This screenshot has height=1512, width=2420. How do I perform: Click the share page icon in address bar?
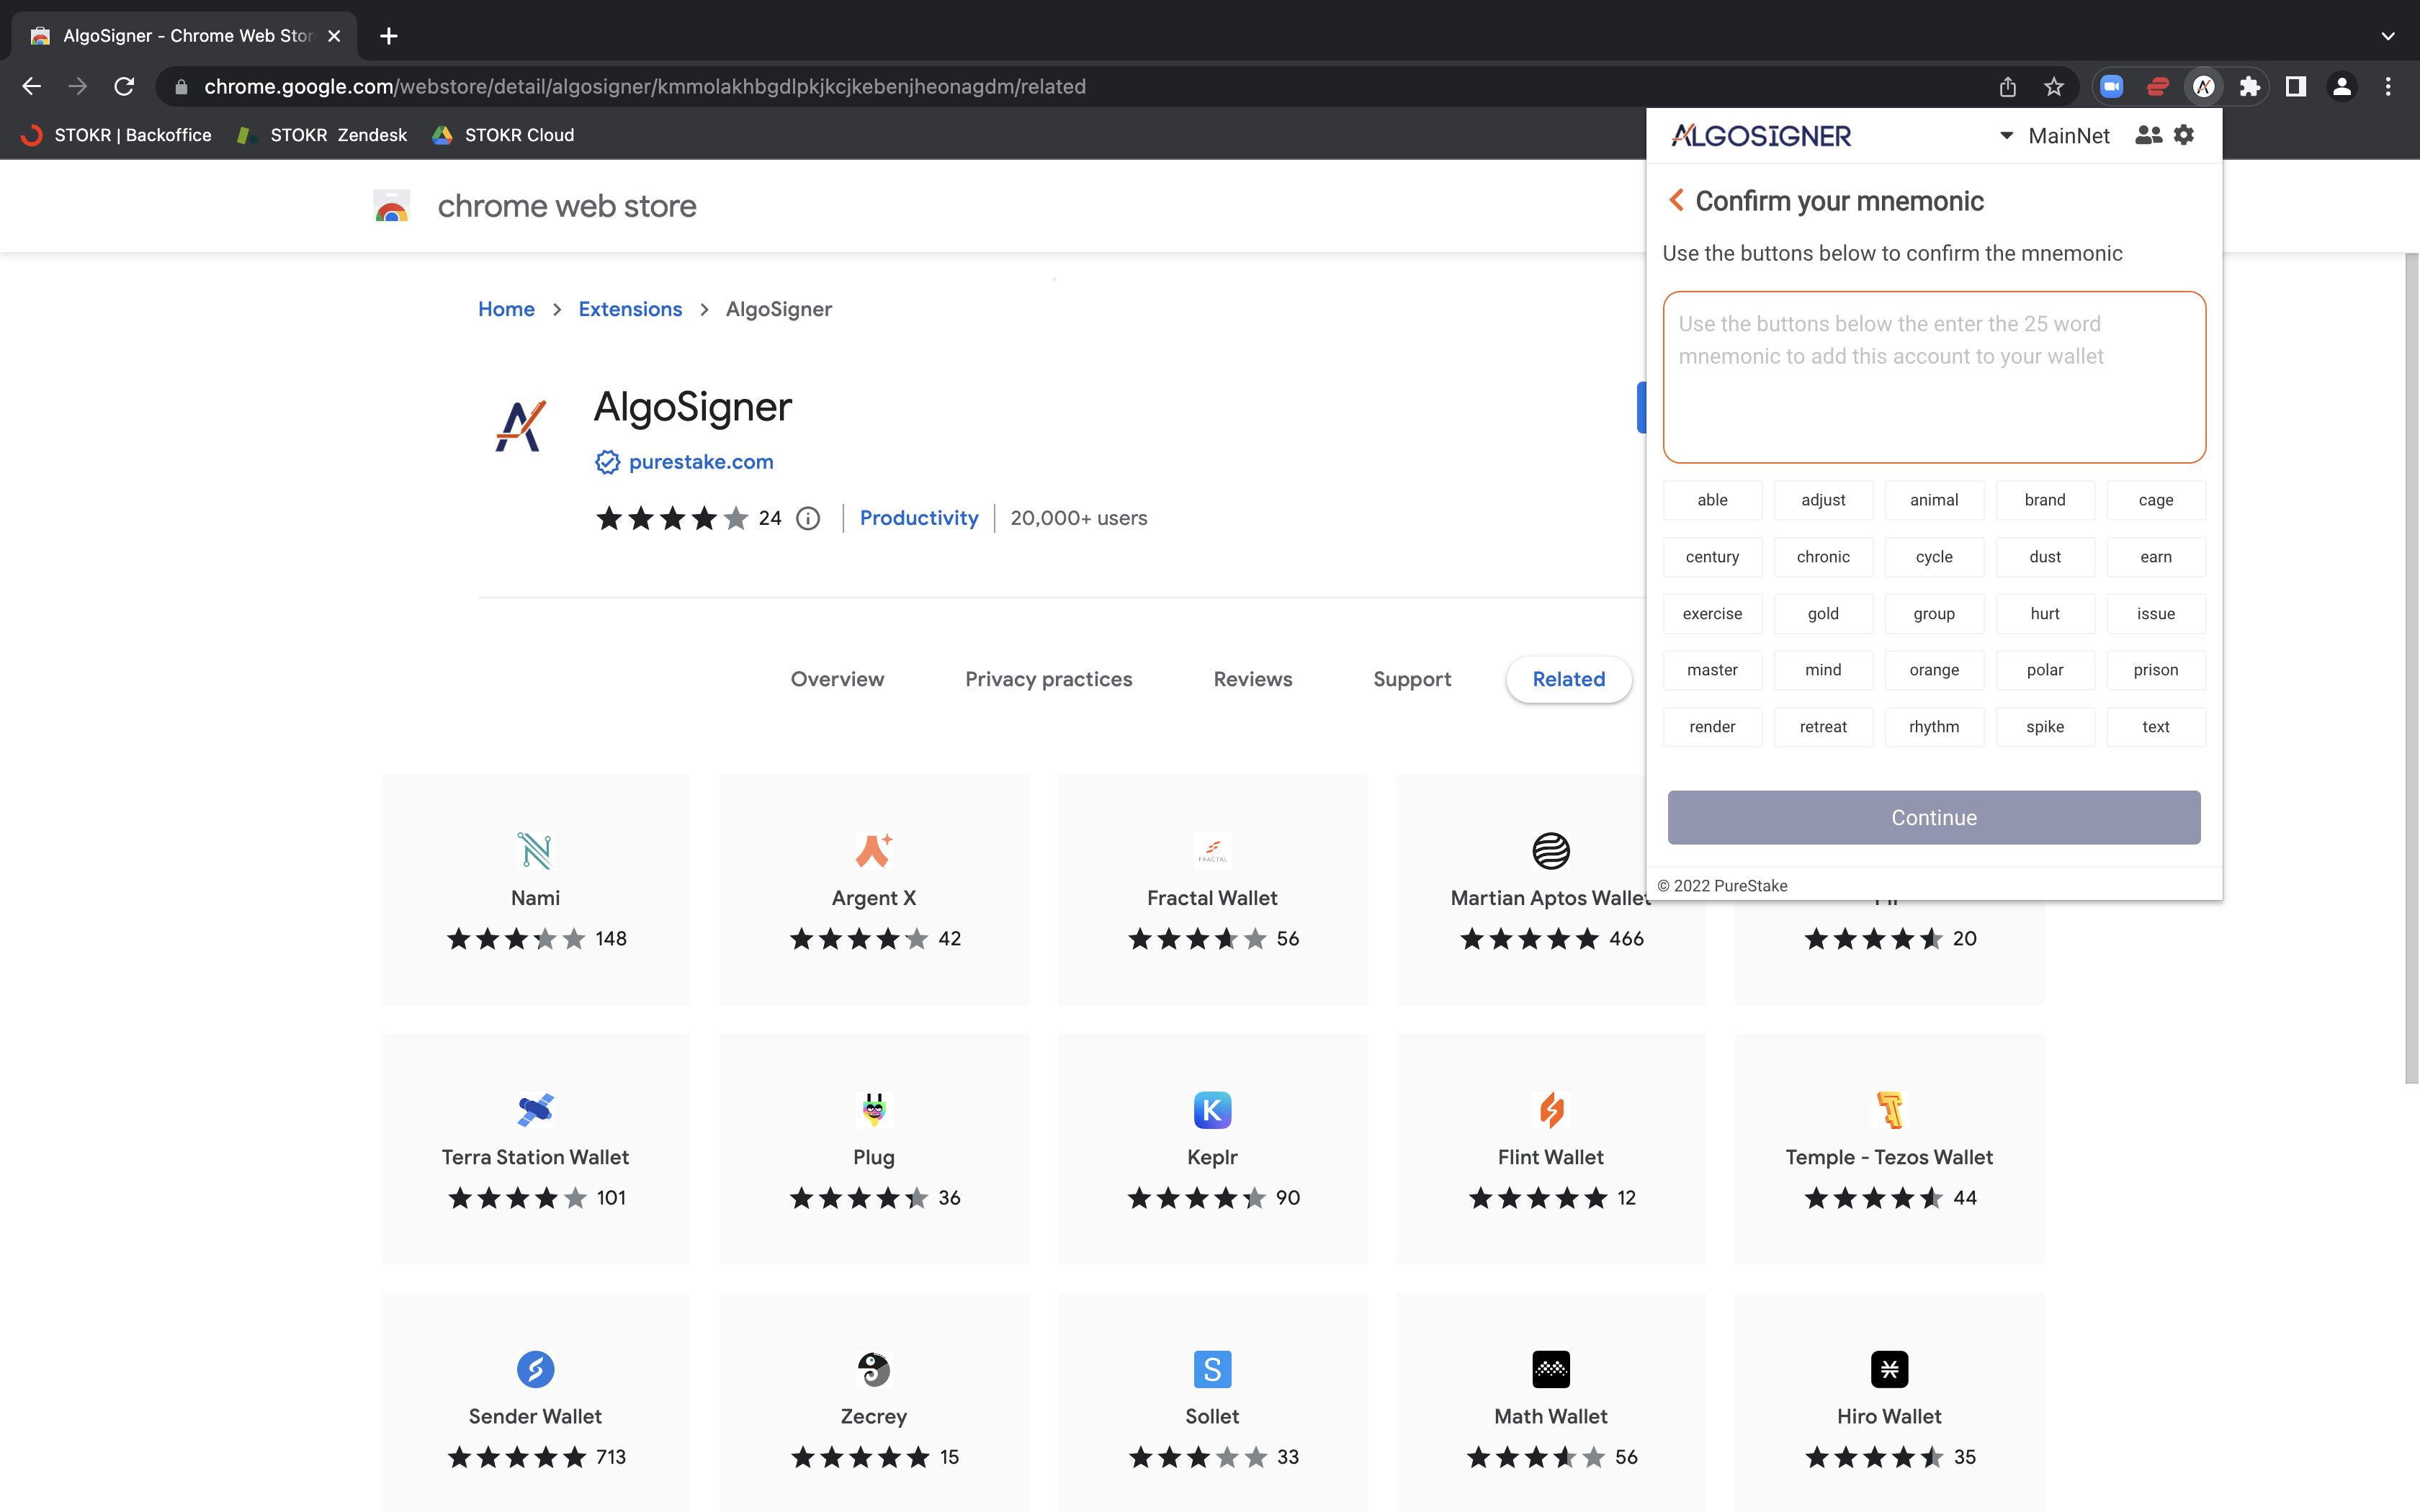click(2008, 87)
